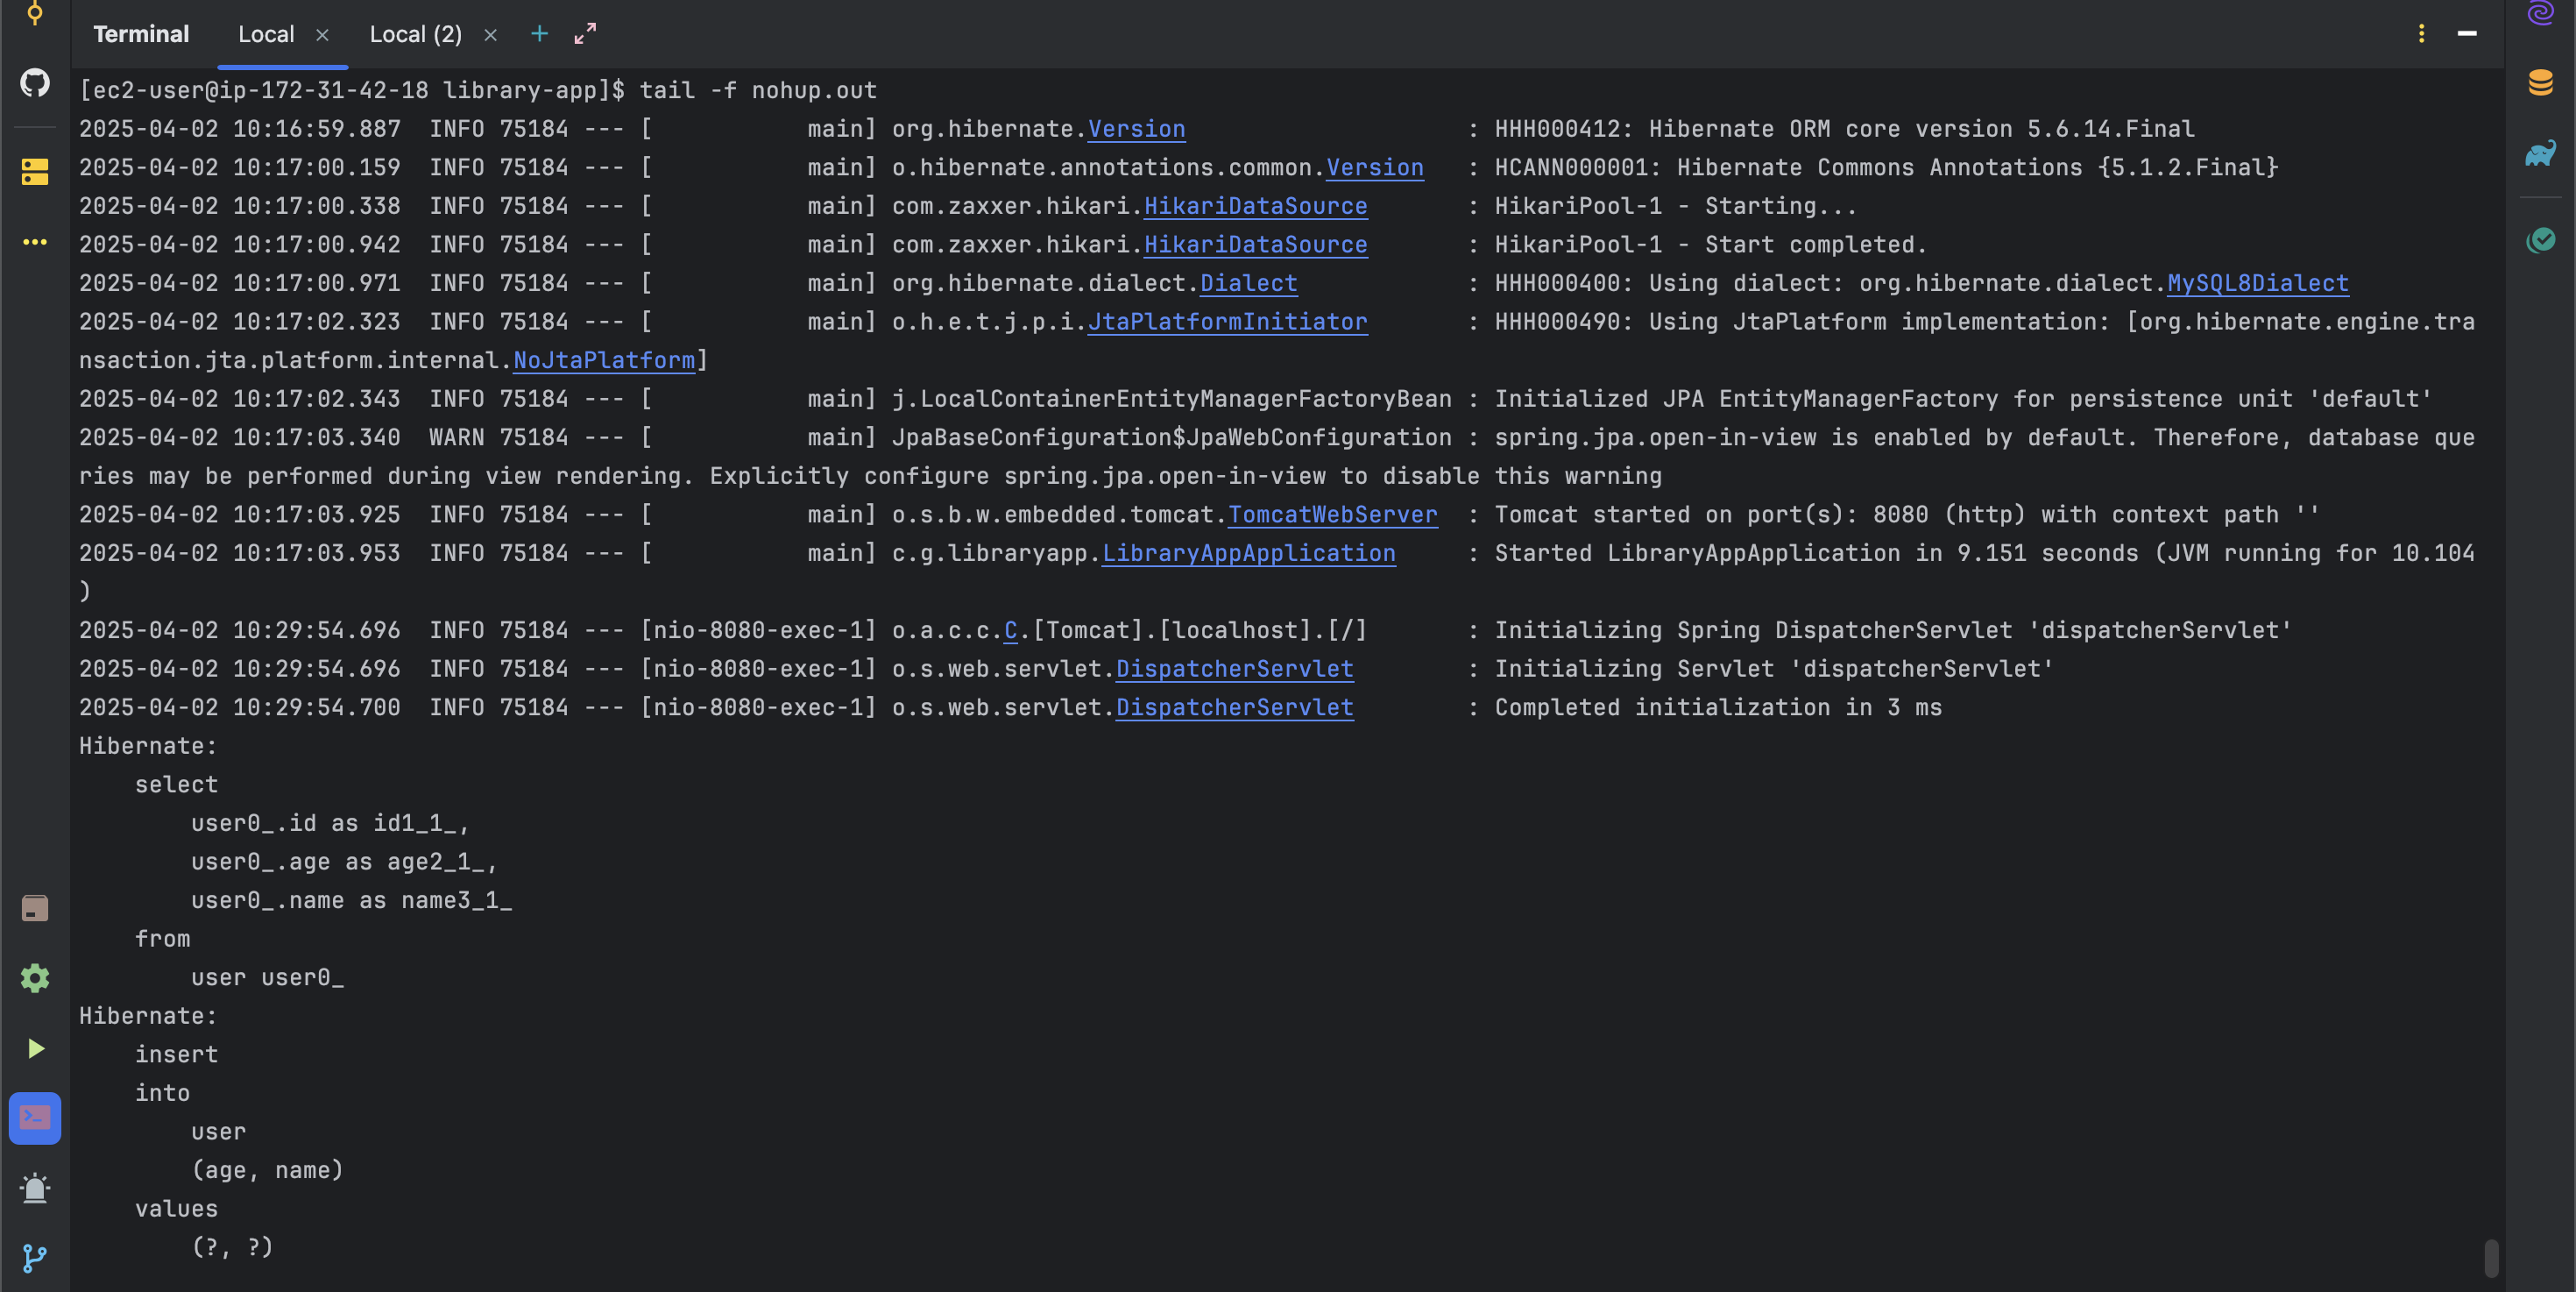Open the green checkmark Coverage icon
This screenshot has width=2576, height=1292.
click(x=2540, y=240)
